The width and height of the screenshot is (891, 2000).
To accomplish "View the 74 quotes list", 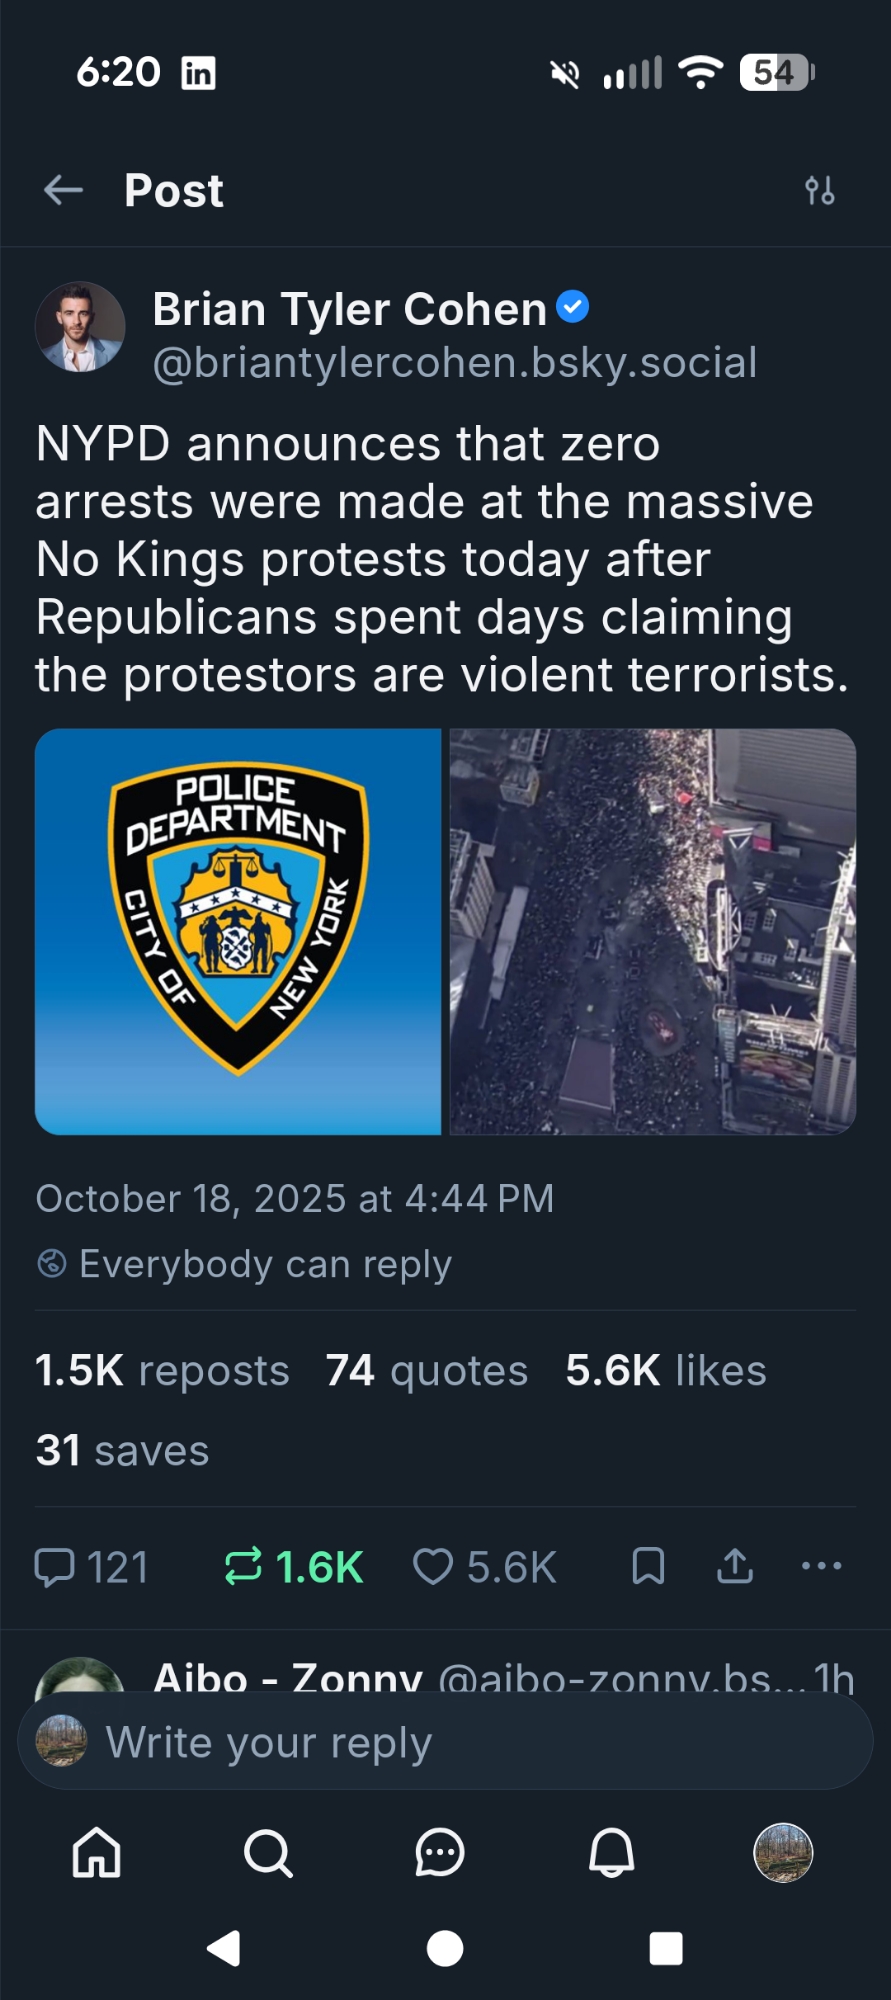I will (427, 1371).
